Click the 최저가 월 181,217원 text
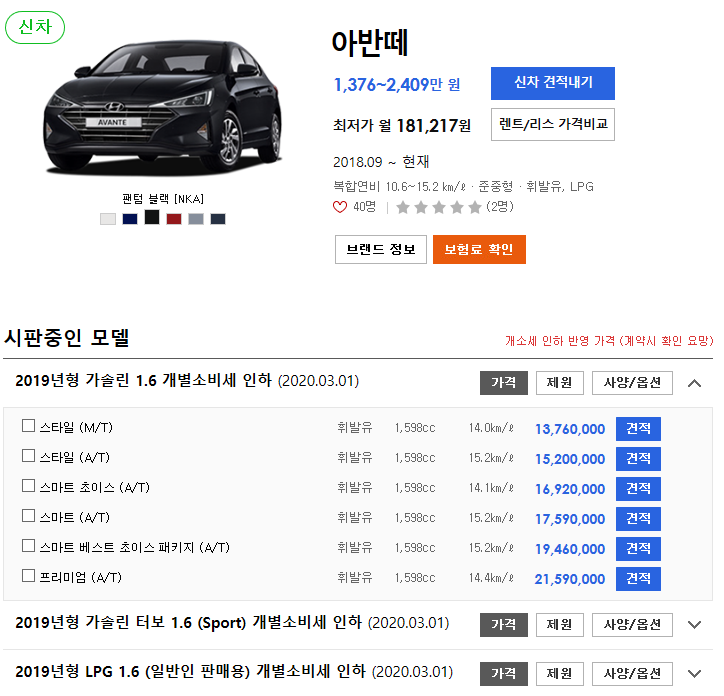724x696 pixels. [x=402, y=126]
